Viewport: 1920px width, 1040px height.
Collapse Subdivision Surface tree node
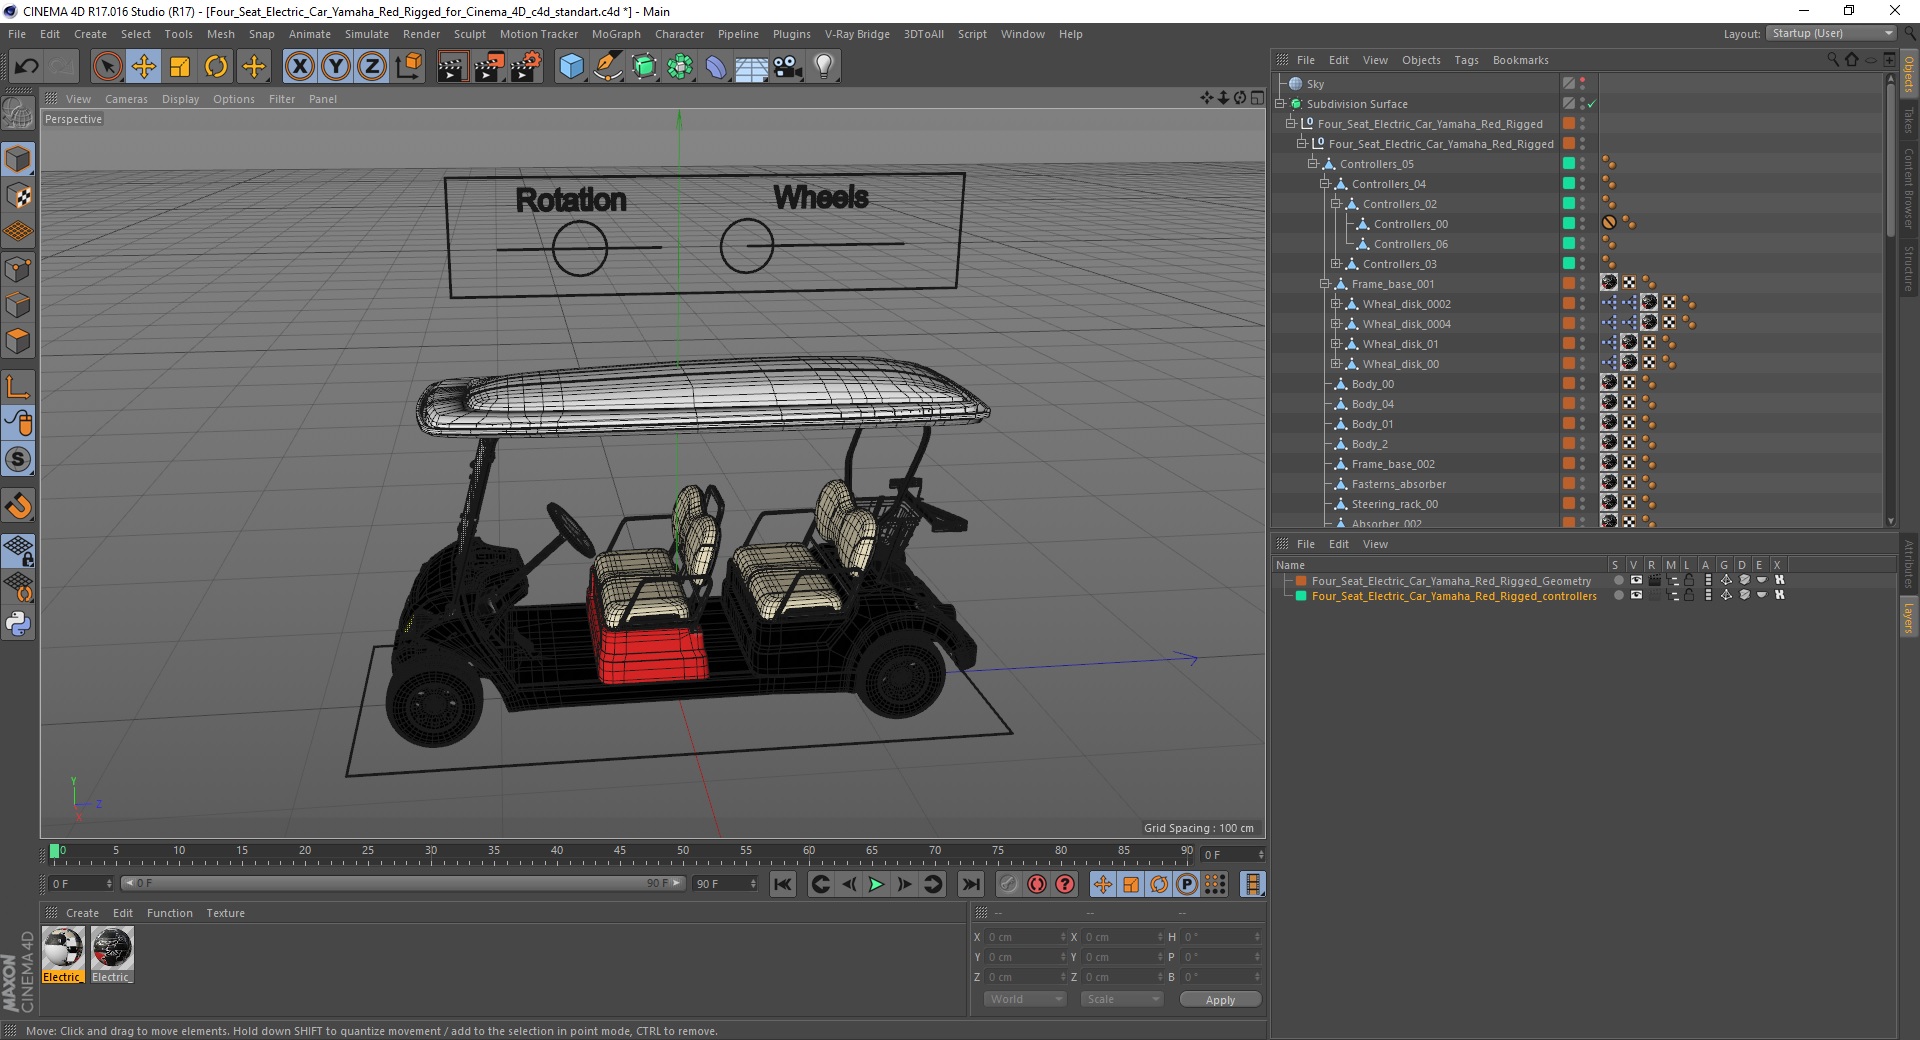(1279, 103)
